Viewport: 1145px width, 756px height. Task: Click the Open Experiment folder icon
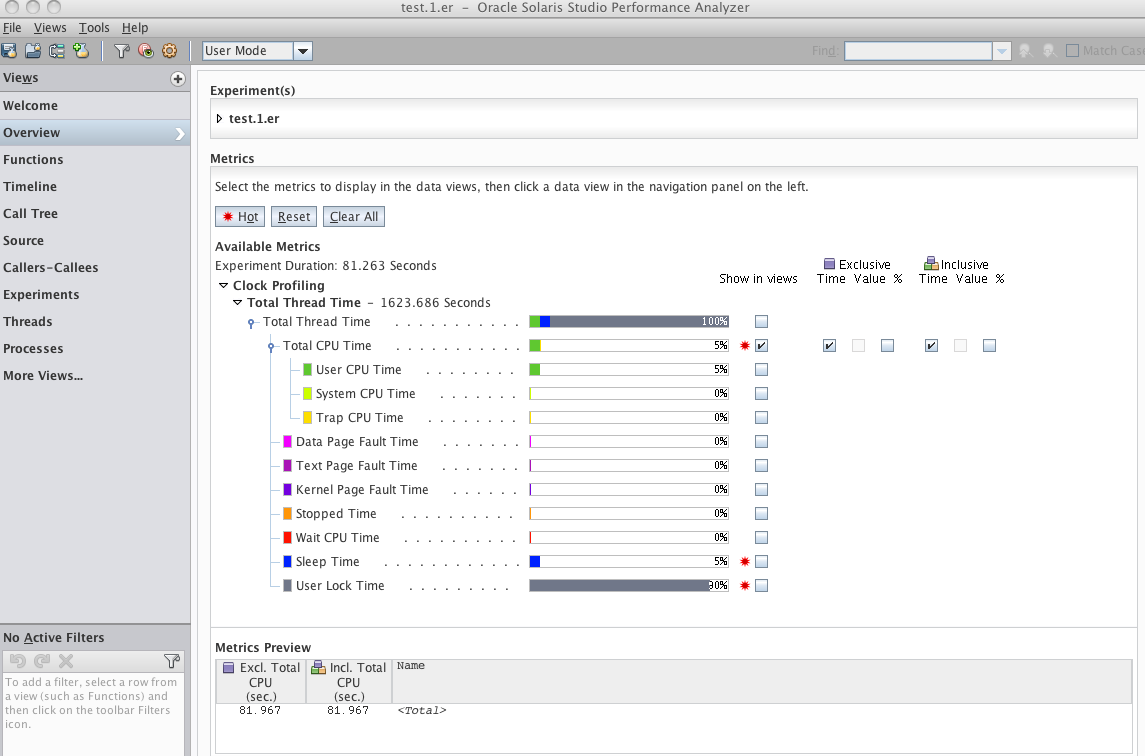click(x=33, y=50)
